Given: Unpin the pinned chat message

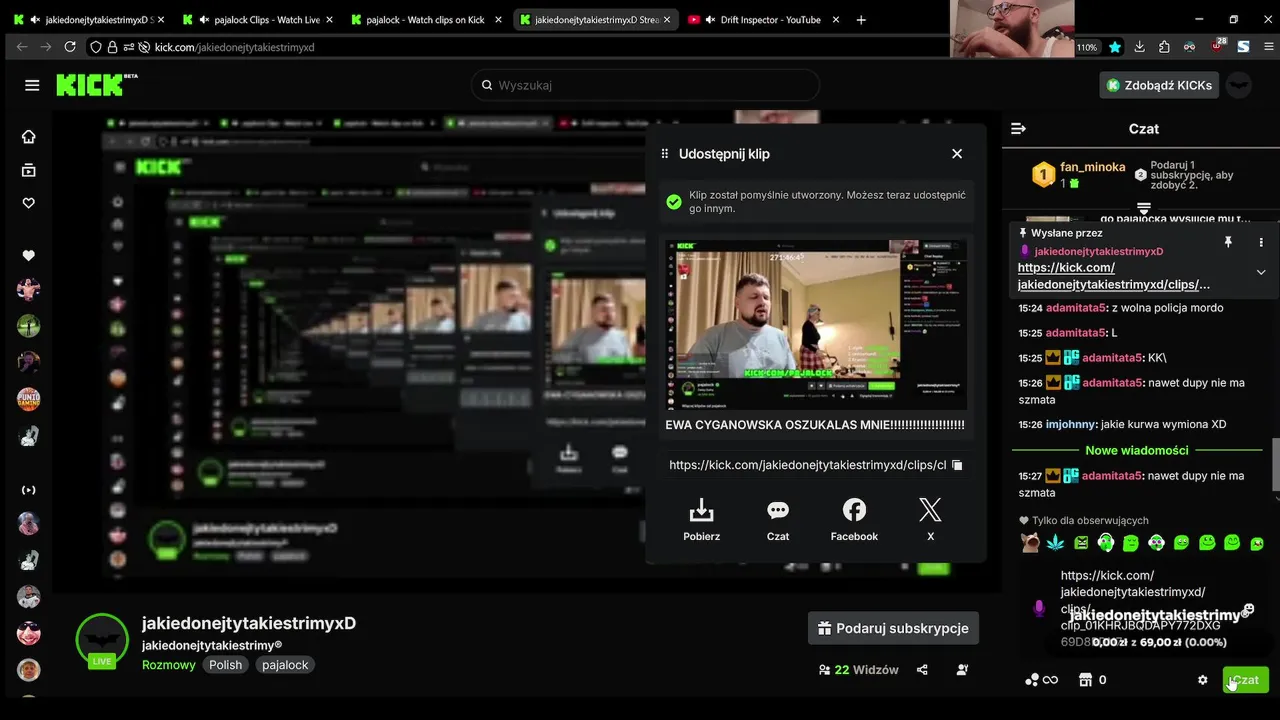Looking at the screenshot, I should click(1228, 242).
